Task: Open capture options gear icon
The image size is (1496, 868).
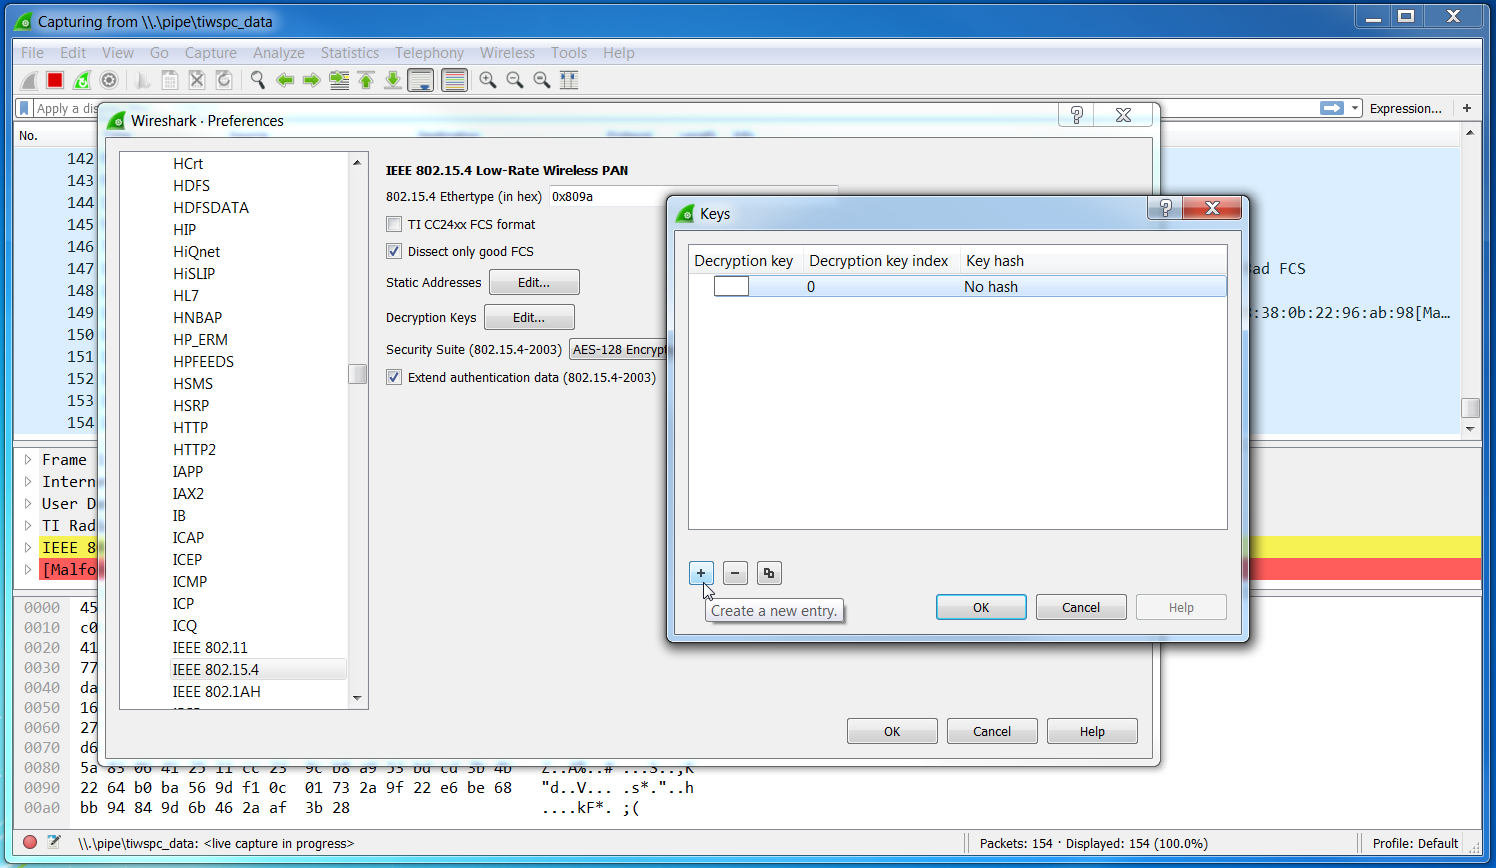Action: (x=109, y=80)
